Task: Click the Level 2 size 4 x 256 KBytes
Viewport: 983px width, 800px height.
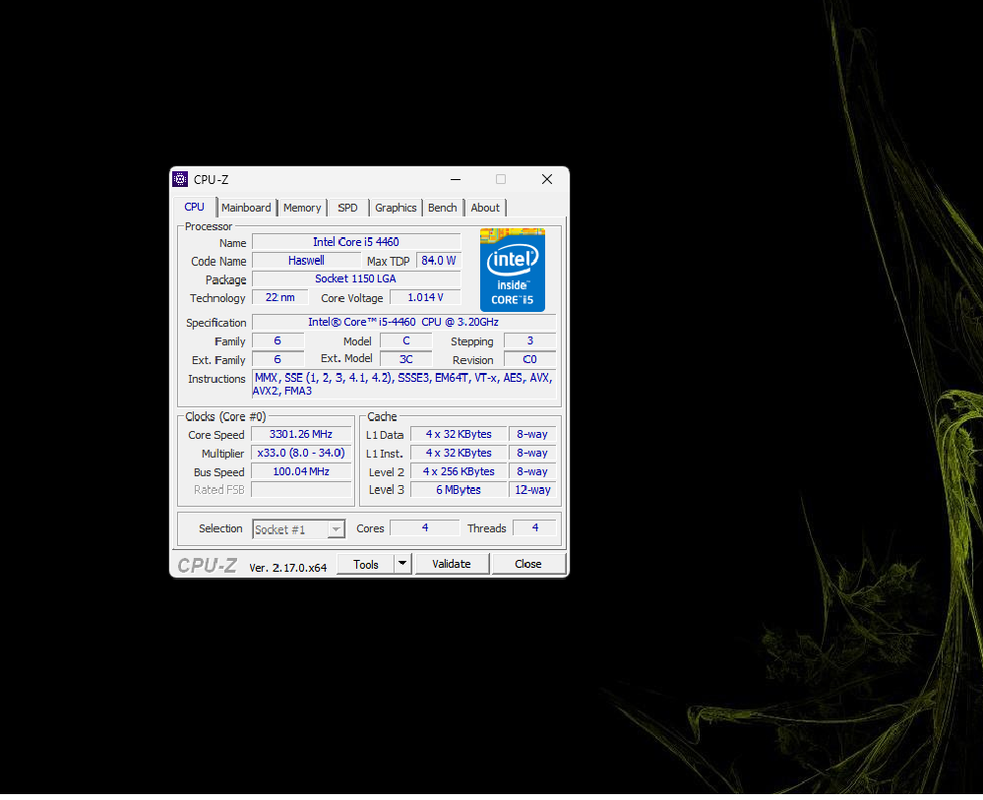Action: click(458, 471)
